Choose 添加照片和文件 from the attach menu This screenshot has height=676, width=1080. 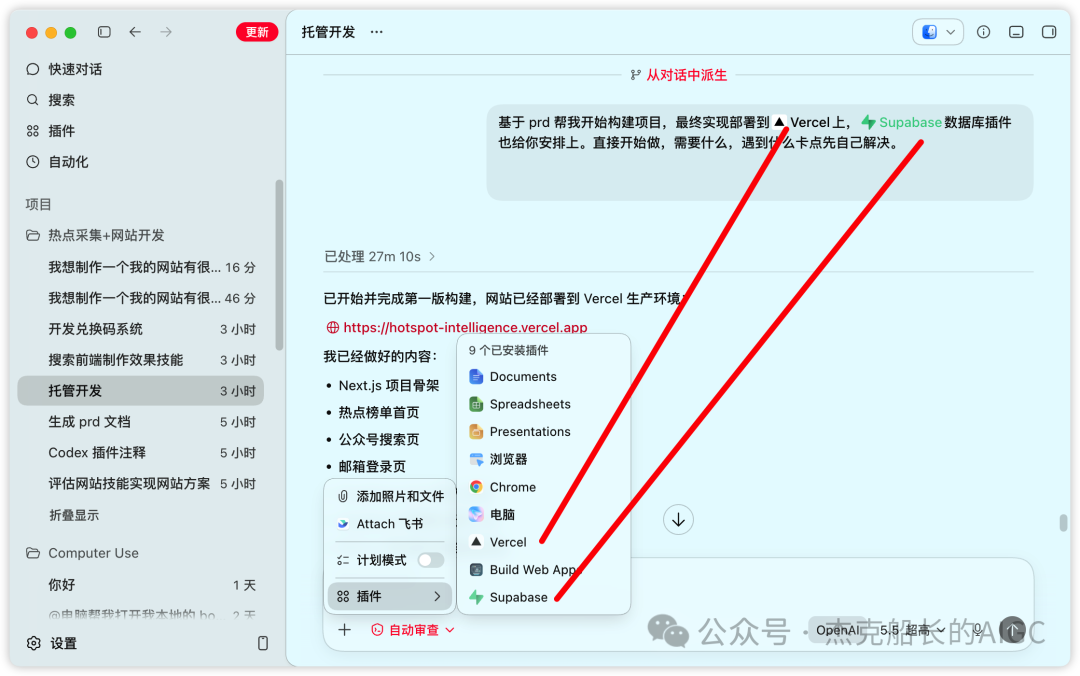pyautogui.click(x=390, y=496)
